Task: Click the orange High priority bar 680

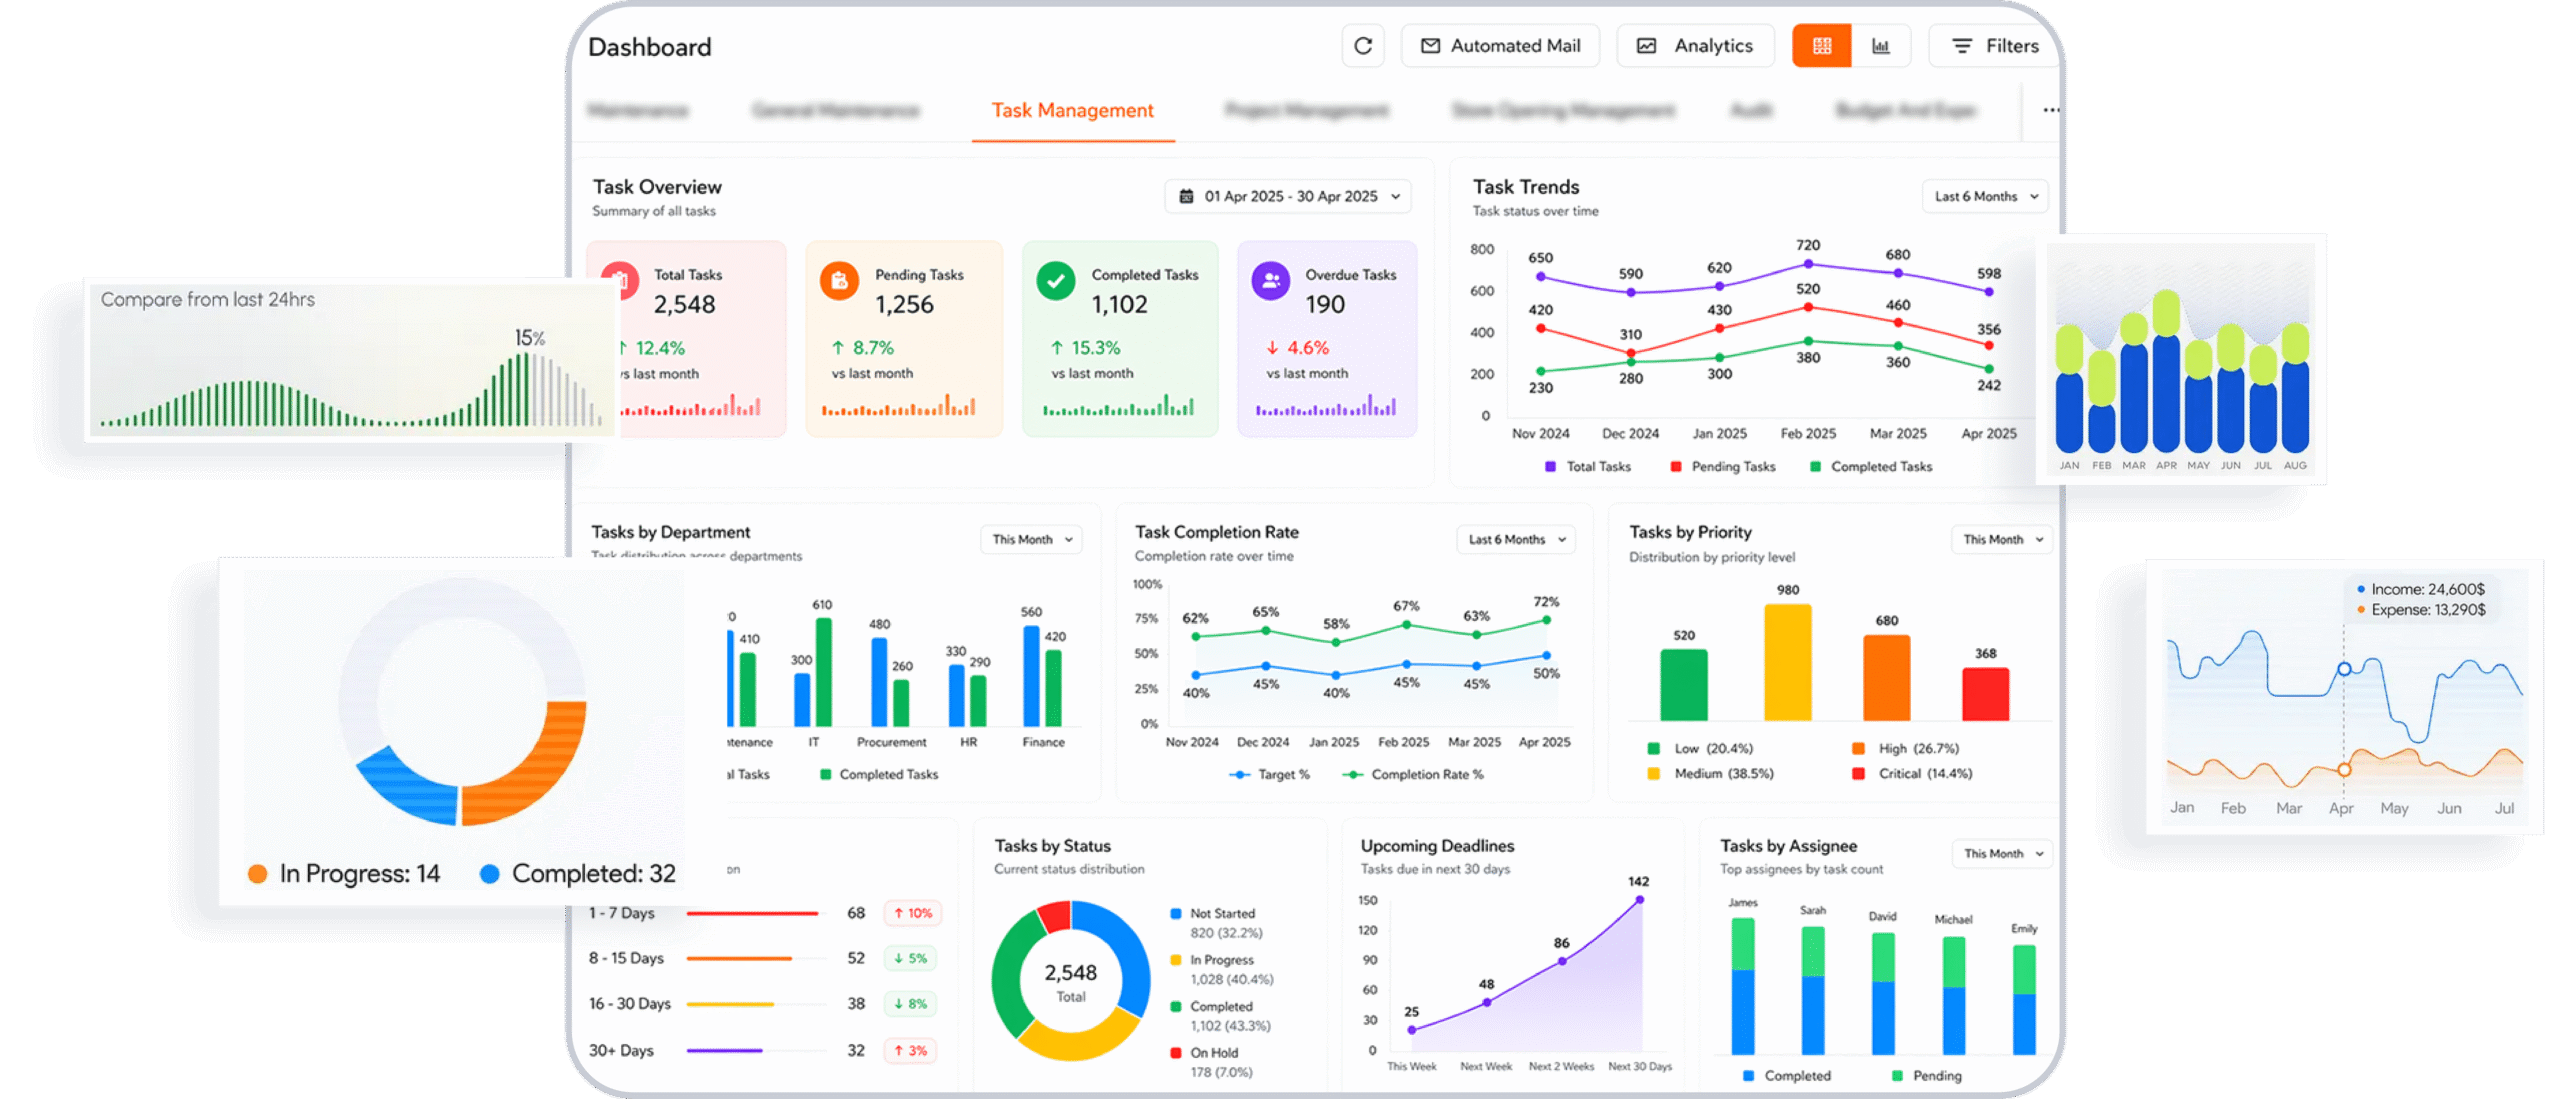Action: tap(1886, 678)
